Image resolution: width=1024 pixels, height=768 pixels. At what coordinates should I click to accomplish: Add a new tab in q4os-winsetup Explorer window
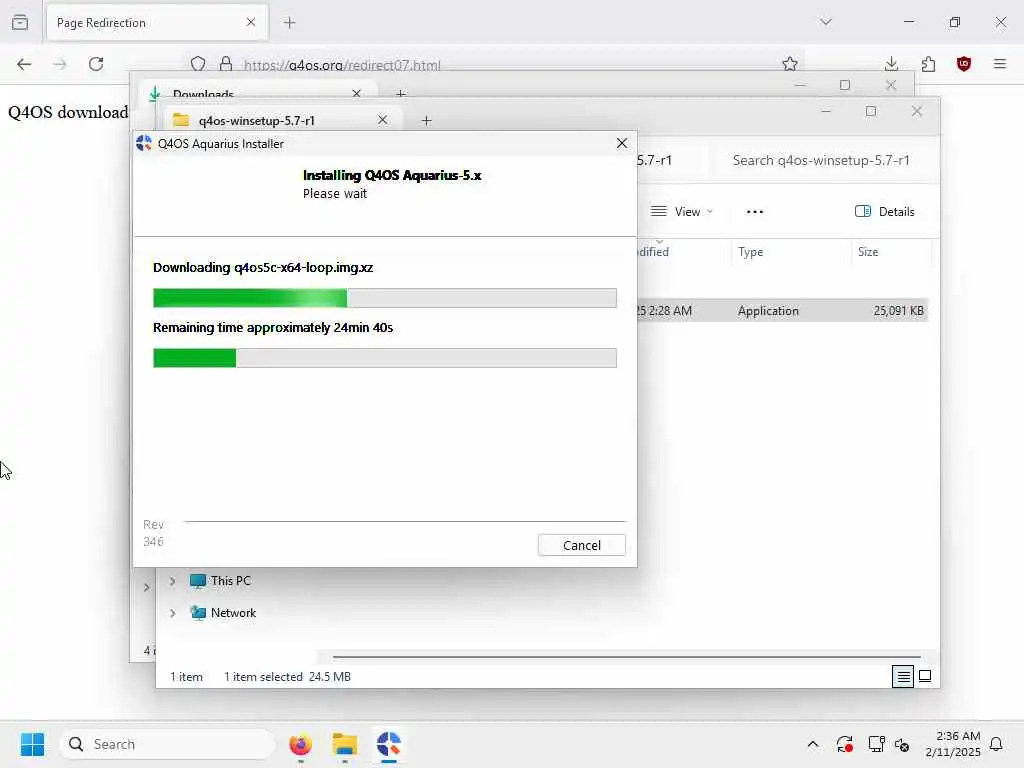pyautogui.click(x=426, y=121)
